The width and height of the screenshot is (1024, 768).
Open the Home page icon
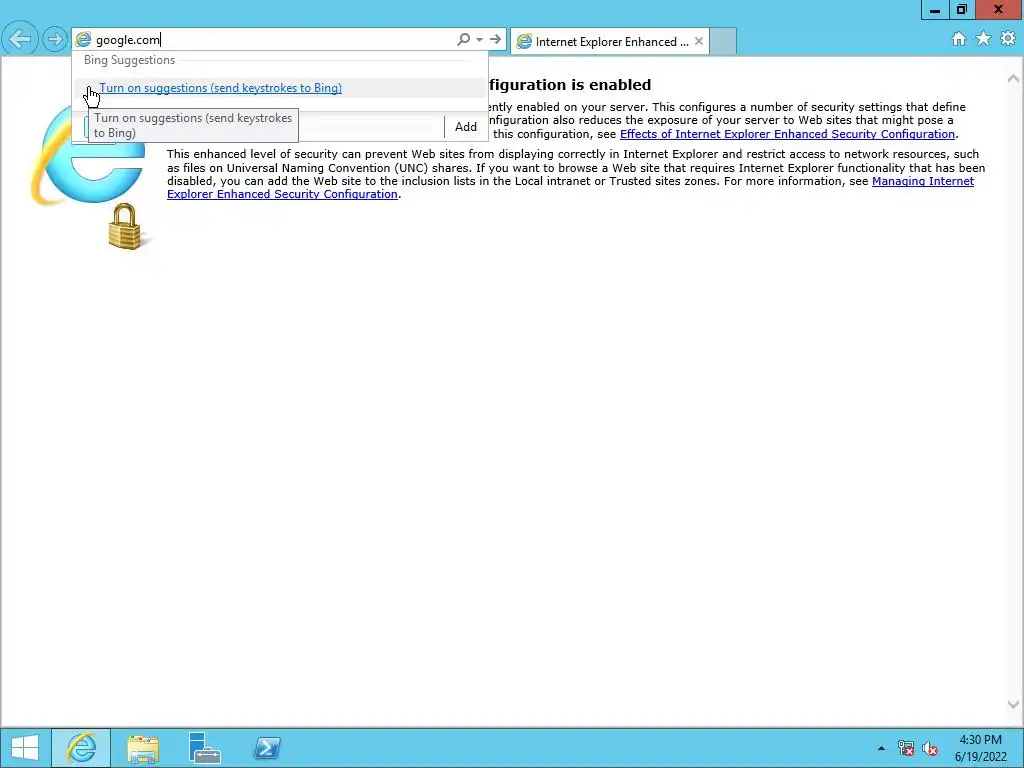[x=959, y=39]
